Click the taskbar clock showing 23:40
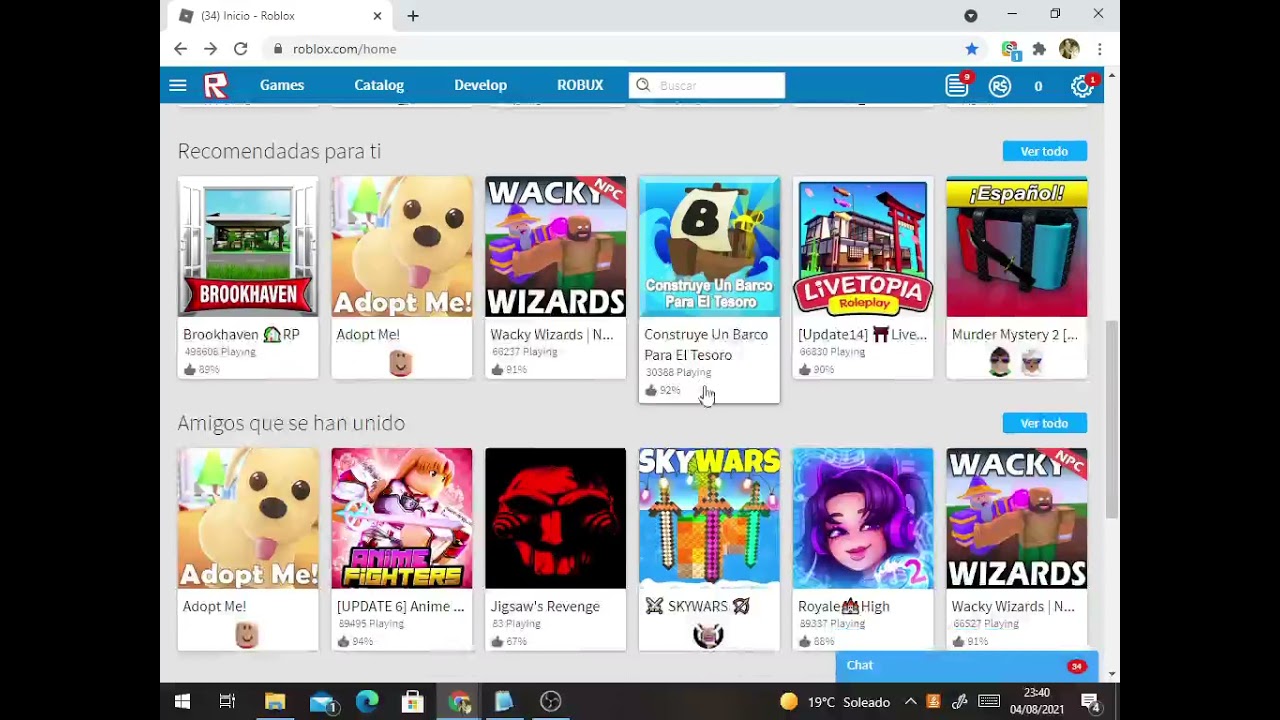1280x720 pixels. pos(1037,701)
